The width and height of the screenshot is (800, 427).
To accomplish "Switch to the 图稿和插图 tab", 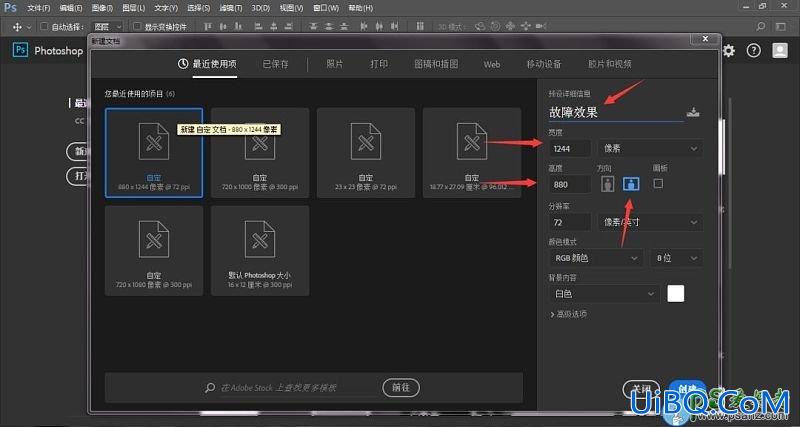I will pos(436,64).
